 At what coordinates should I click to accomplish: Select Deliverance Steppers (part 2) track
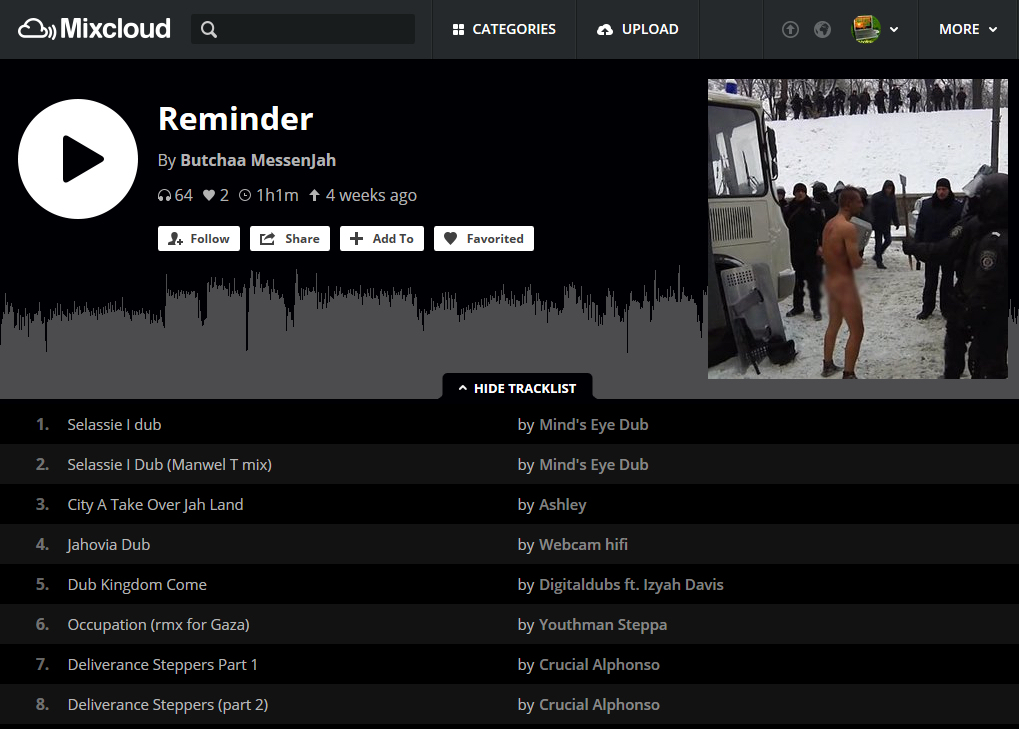click(168, 705)
